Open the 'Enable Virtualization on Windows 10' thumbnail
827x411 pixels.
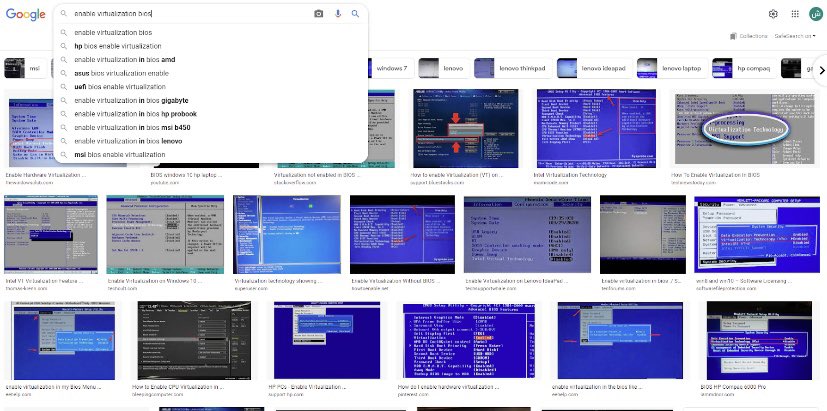(x=165, y=234)
